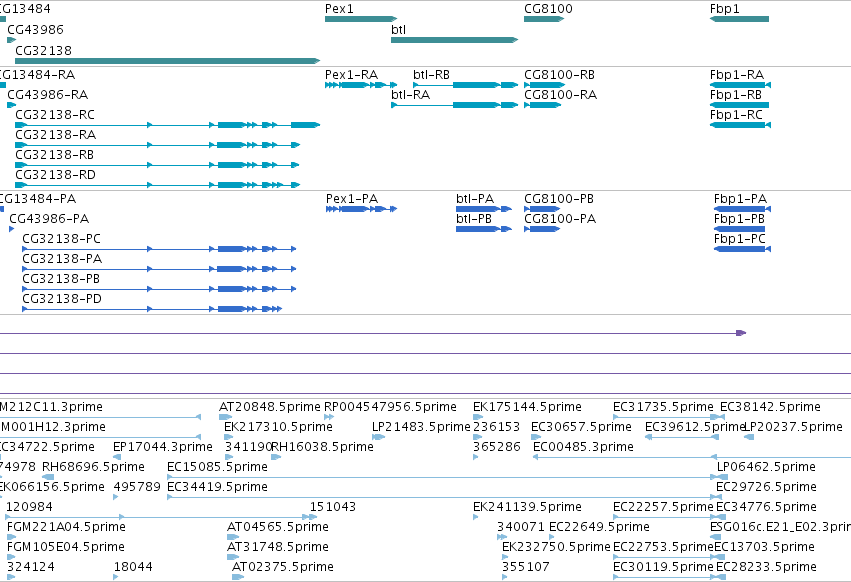Select the EK232750.5prime EST
Screen dimensions: 851x582
pyautogui.click(x=505, y=558)
